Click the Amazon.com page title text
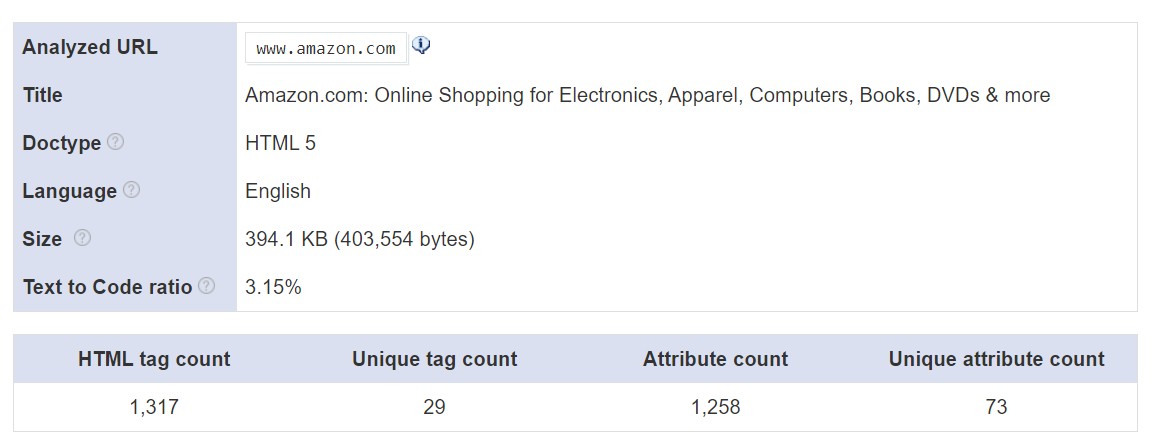The height and width of the screenshot is (441, 1152). click(647, 95)
